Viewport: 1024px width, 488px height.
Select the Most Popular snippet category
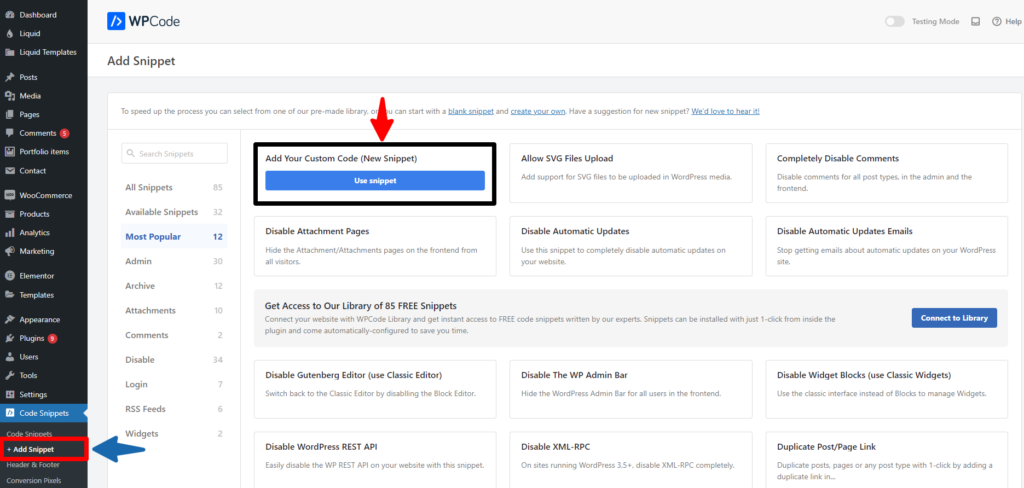coord(153,237)
